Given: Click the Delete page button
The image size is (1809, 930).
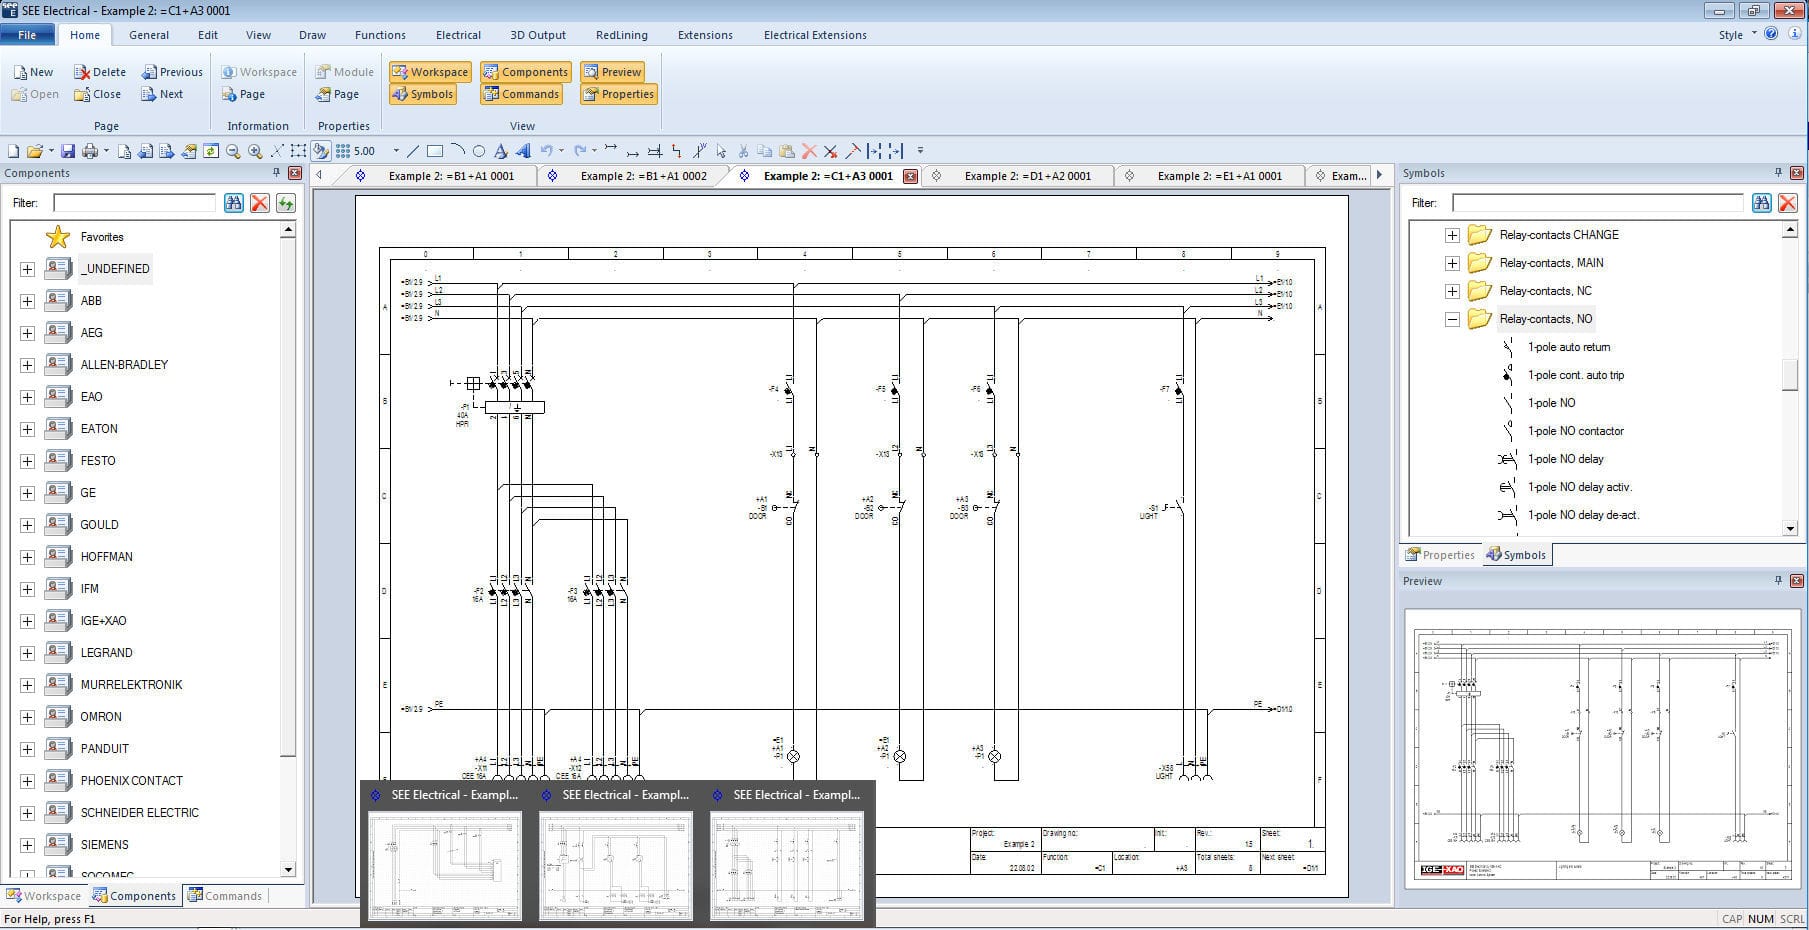Looking at the screenshot, I should [x=100, y=72].
